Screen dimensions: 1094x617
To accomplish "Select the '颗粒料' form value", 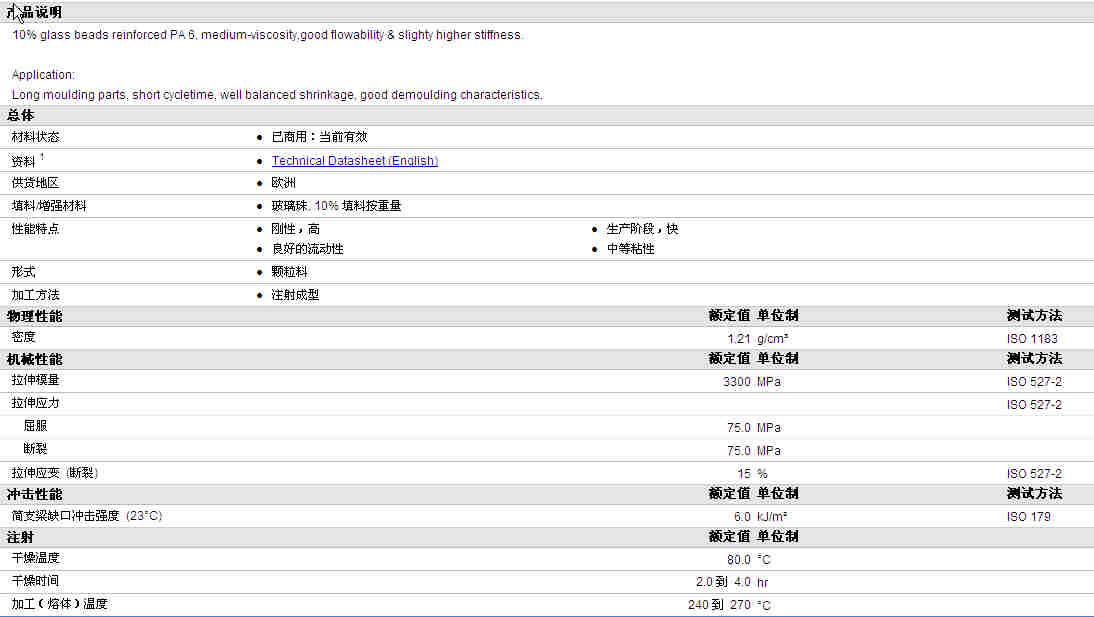I will 290,272.
